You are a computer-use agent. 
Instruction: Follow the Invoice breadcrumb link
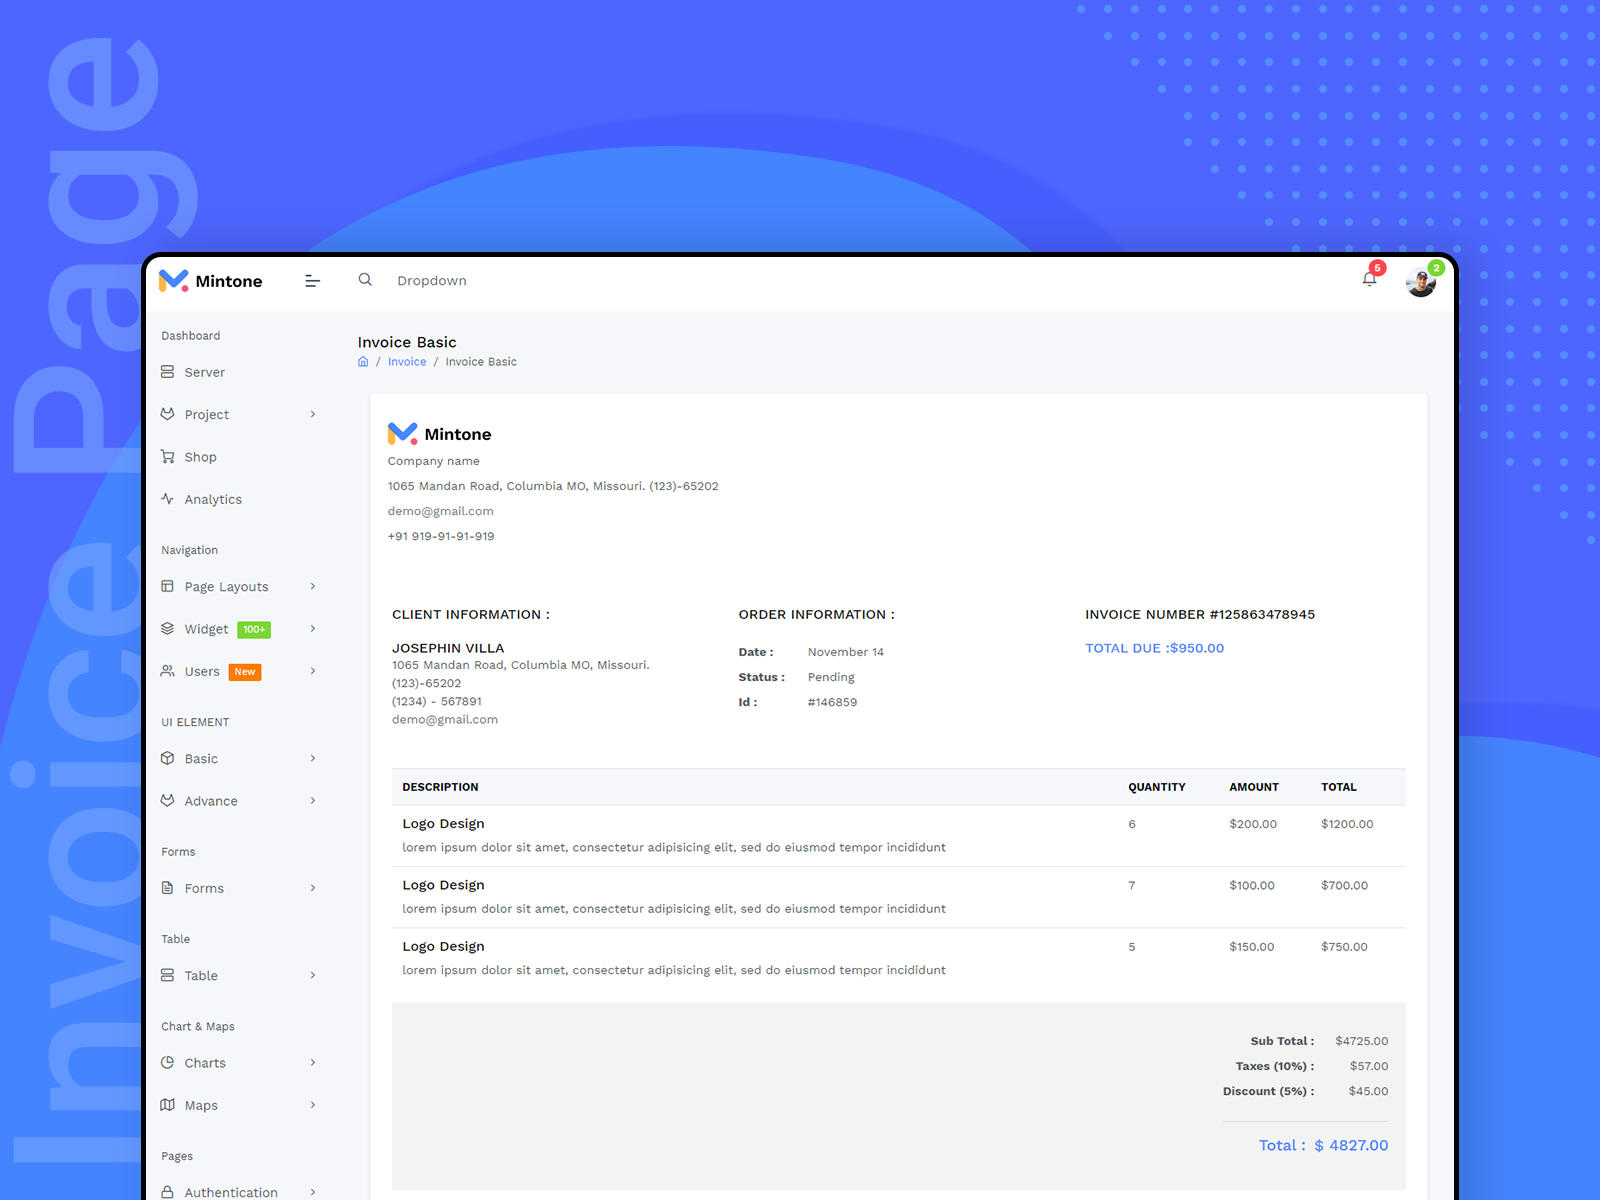[x=407, y=362]
